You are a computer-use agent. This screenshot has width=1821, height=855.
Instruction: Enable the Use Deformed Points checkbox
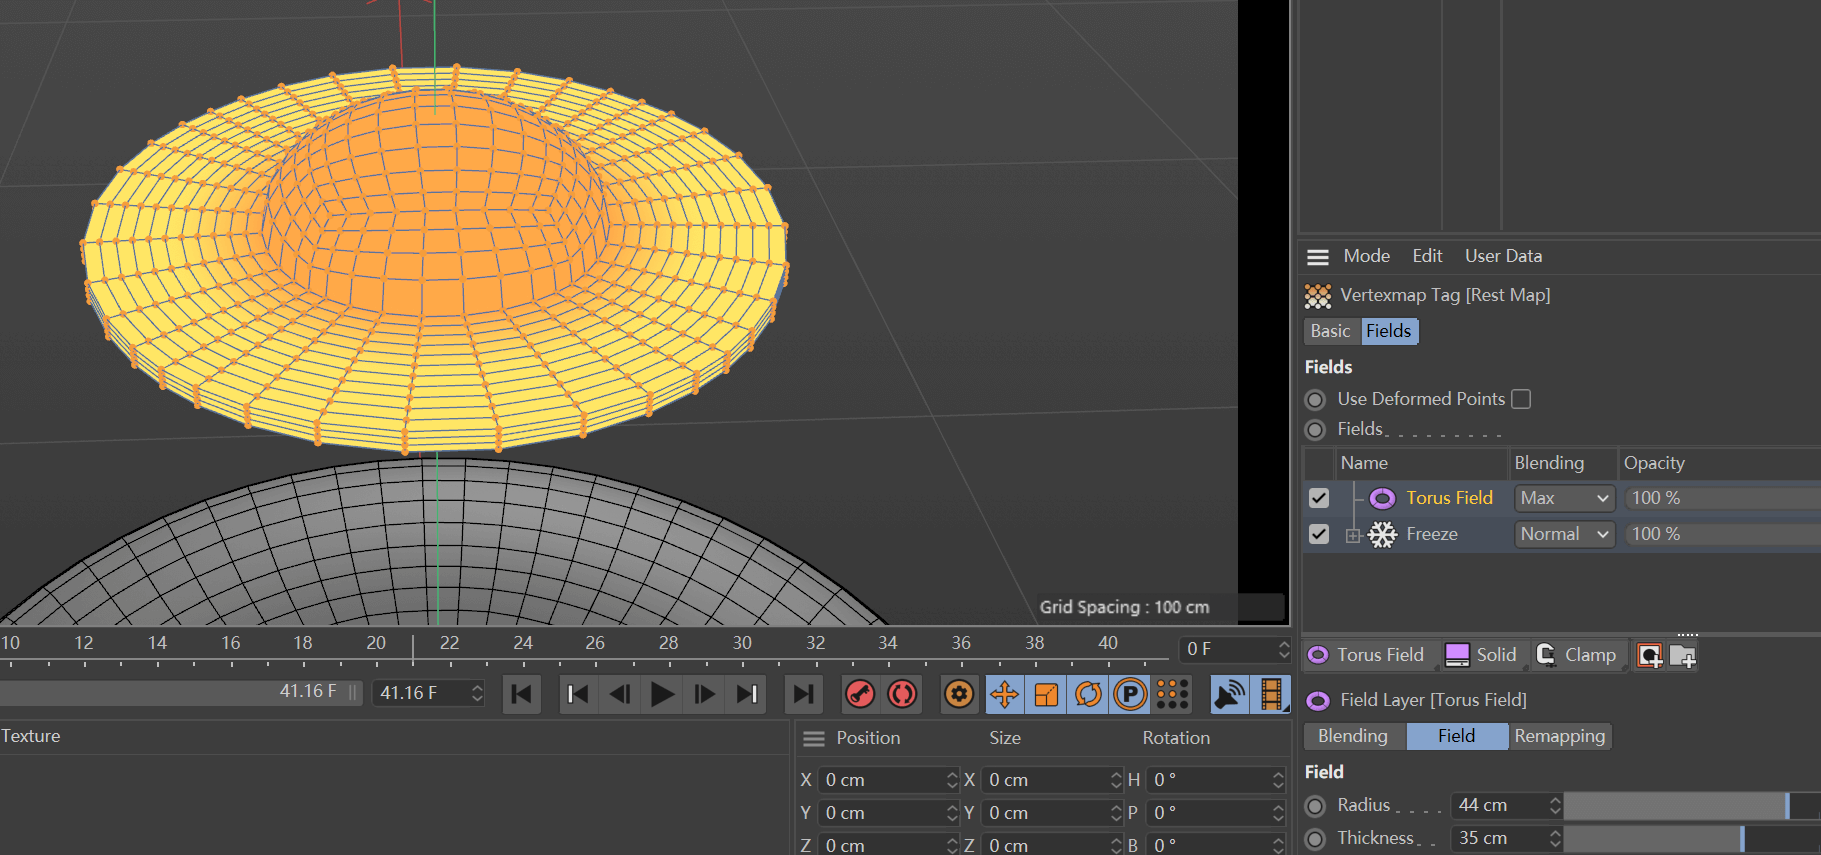1521,399
